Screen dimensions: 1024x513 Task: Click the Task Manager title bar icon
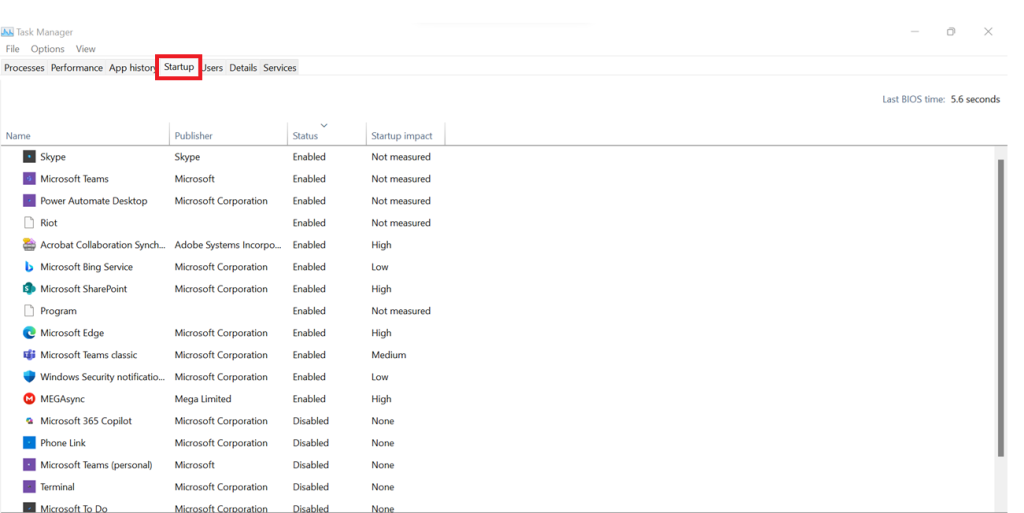[x=7, y=32]
